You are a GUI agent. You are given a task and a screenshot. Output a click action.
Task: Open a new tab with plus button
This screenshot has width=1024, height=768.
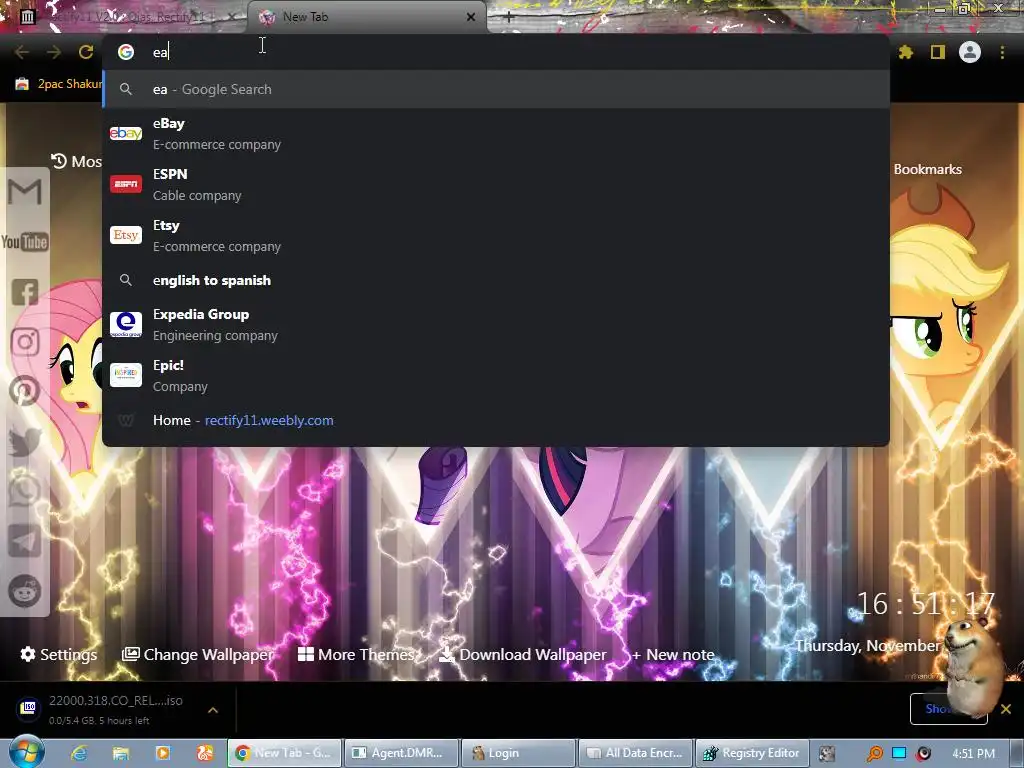[x=509, y=18]
